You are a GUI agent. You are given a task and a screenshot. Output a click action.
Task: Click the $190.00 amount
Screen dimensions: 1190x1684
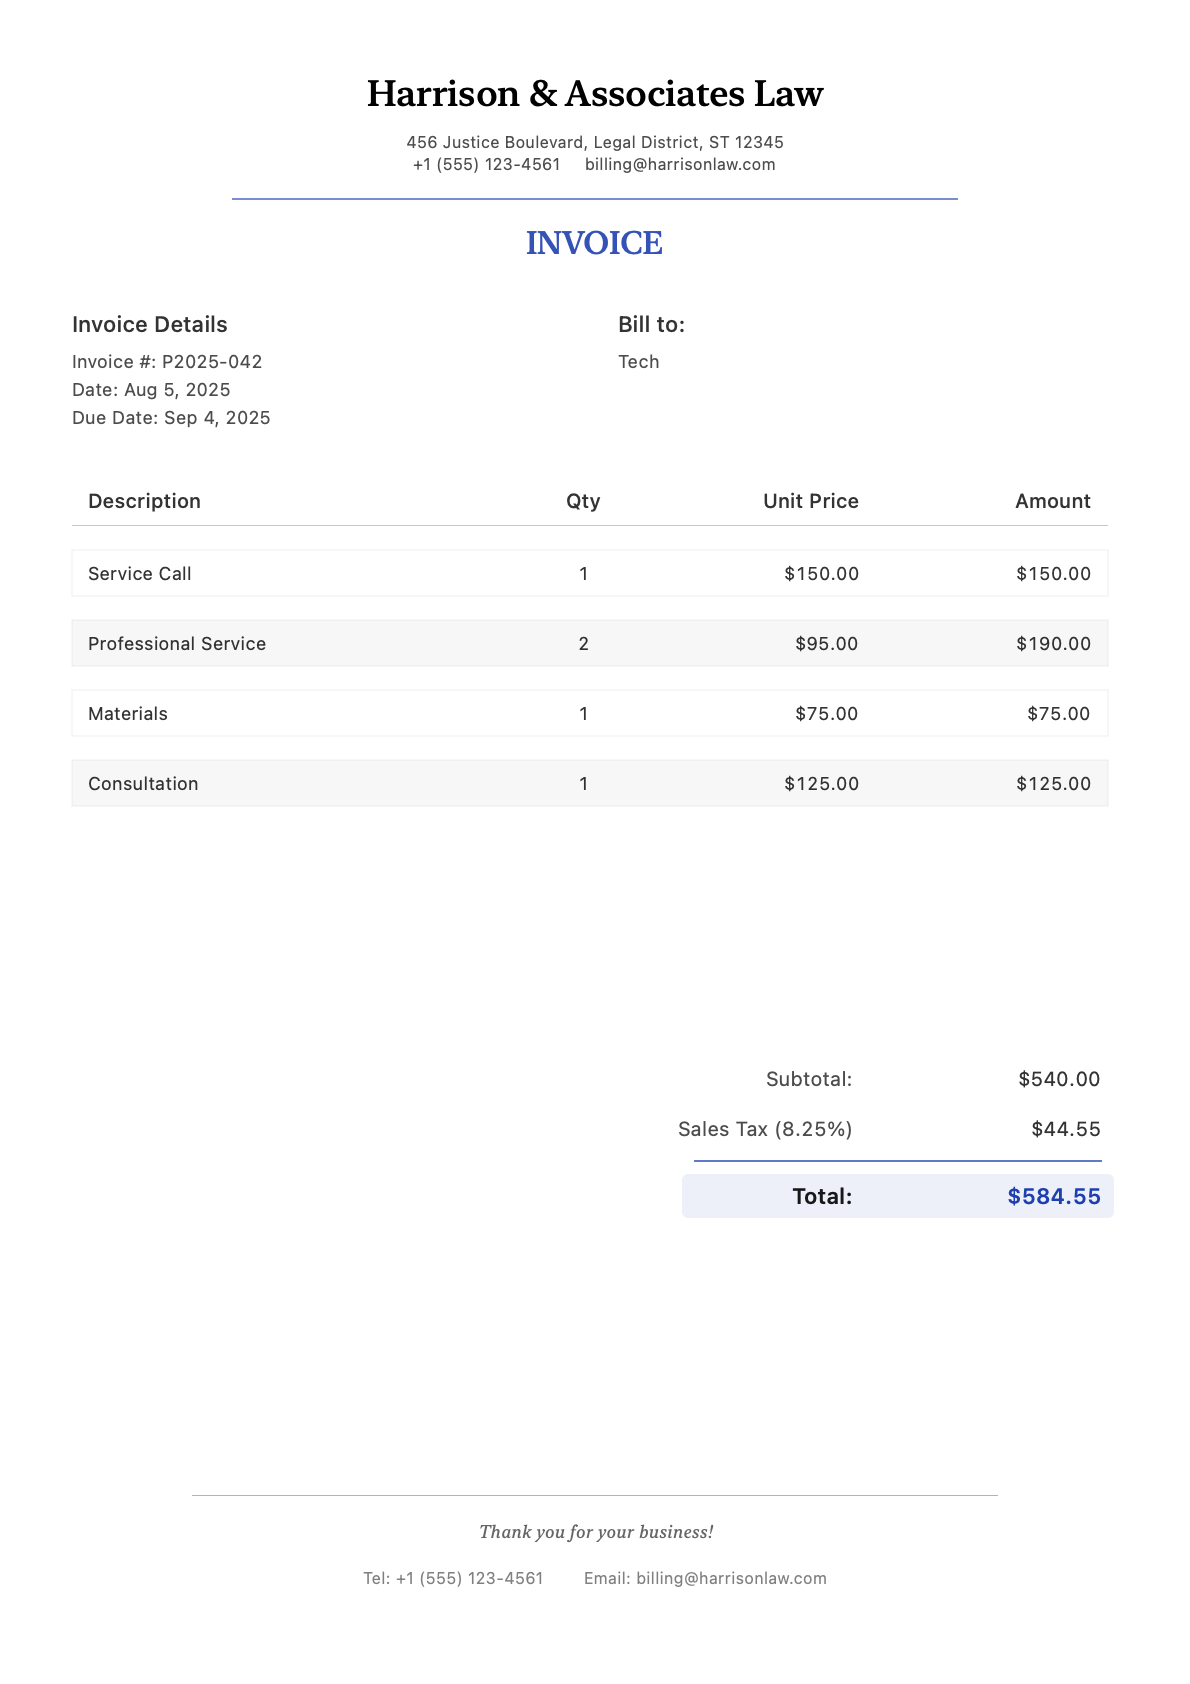point(1053,644)
